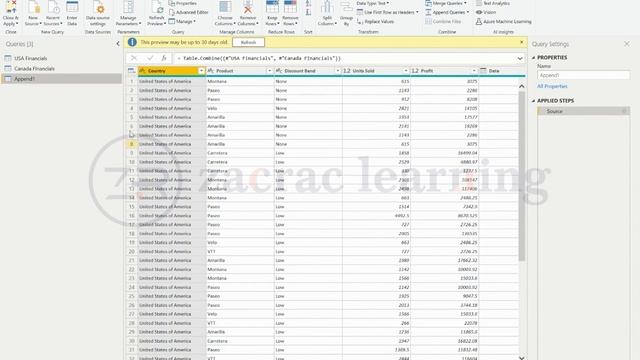Close the Query Settings pane
640x360 pixels.
coord(627,44)
